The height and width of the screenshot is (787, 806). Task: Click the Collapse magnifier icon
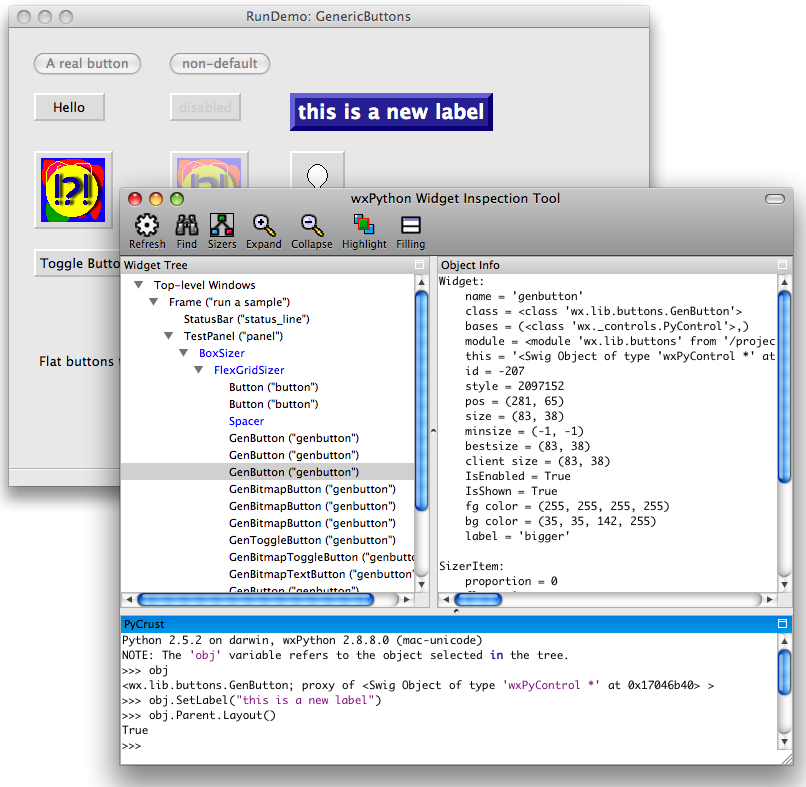pos(312,226)
